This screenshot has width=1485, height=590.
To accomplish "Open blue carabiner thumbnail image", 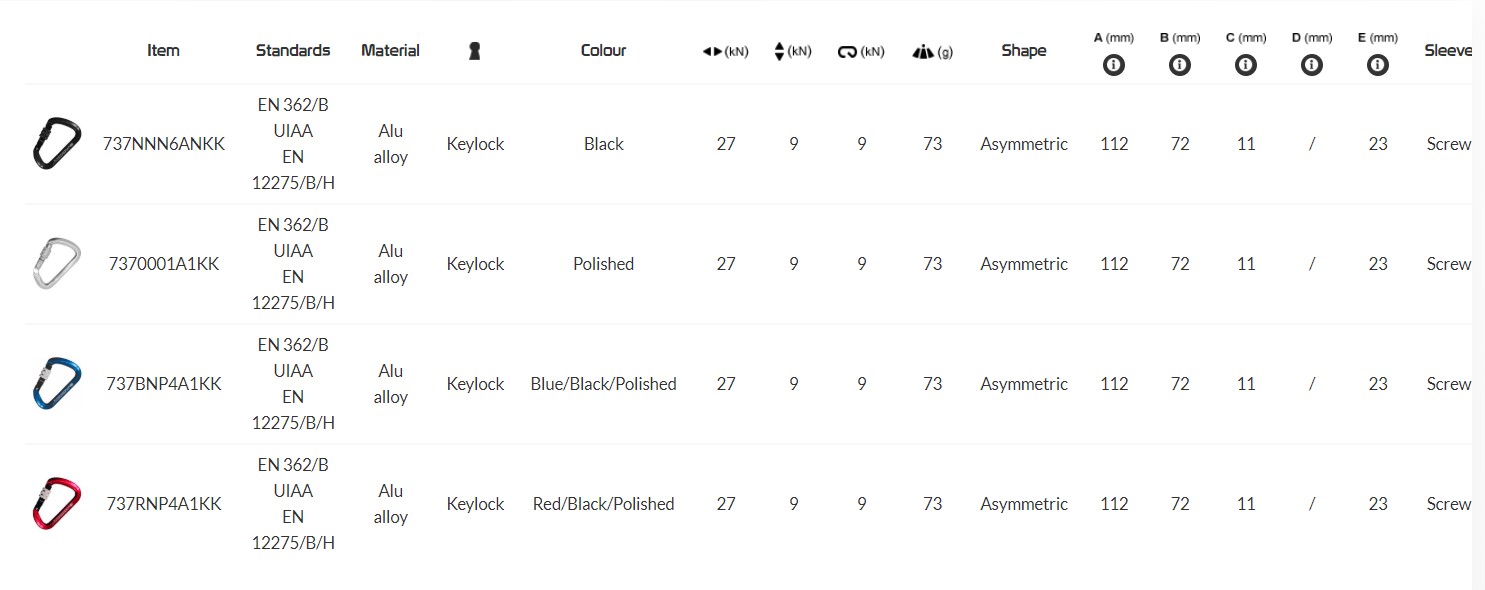I will pyautogui.click(x=56, y=383).
